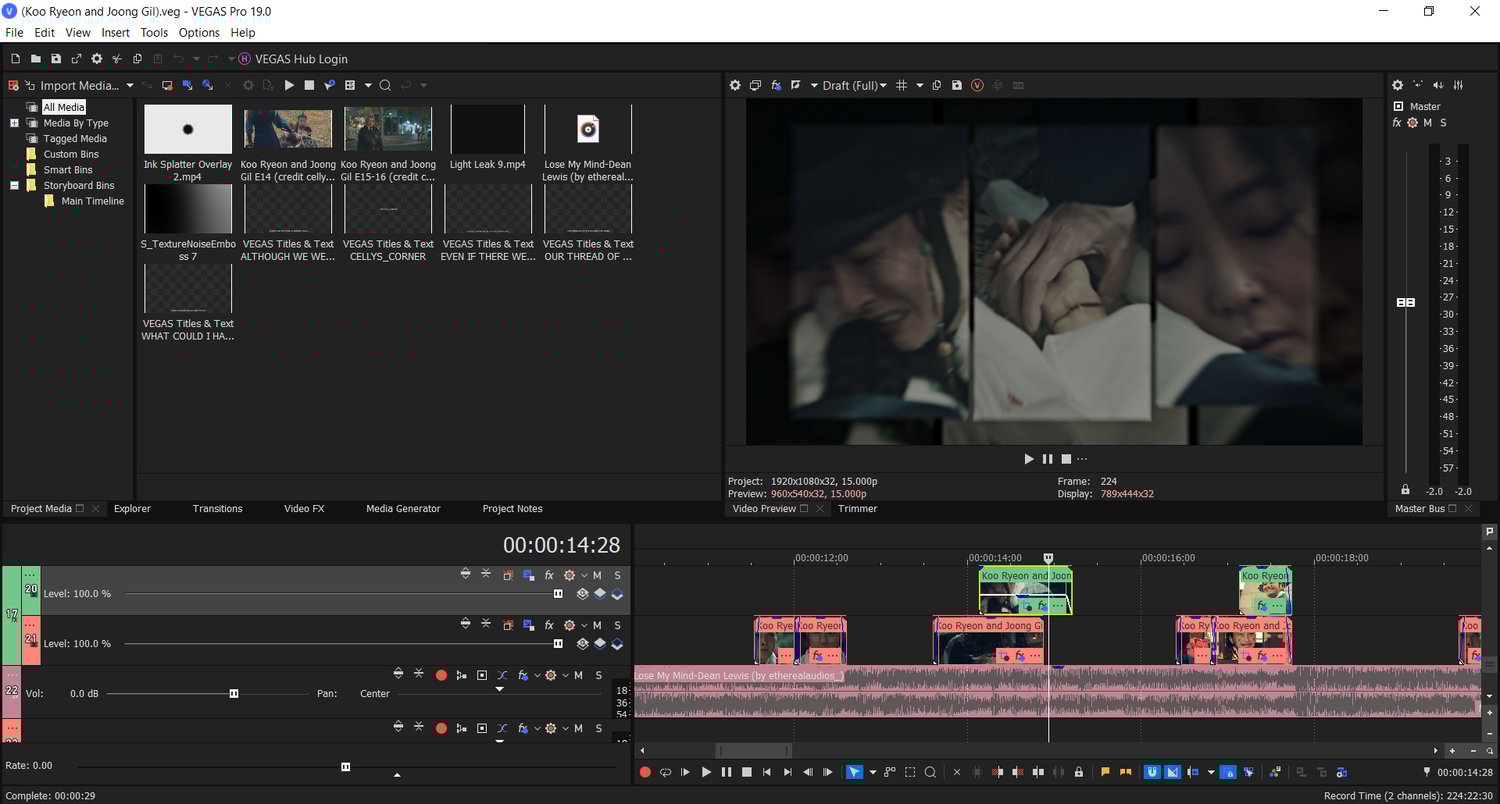Start preview playback in Project Media toolbar
Image resolution: width=1500 pixels, height=804 pixels.
click(289, 85)
